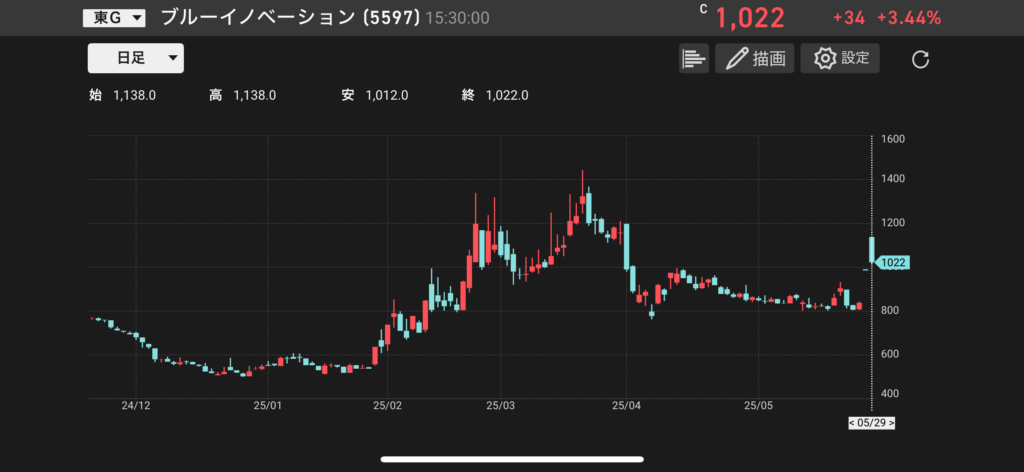Viewport: 1024px width, 472px height.
Task: Click the +34 price change
Action: tap(848, 18)
